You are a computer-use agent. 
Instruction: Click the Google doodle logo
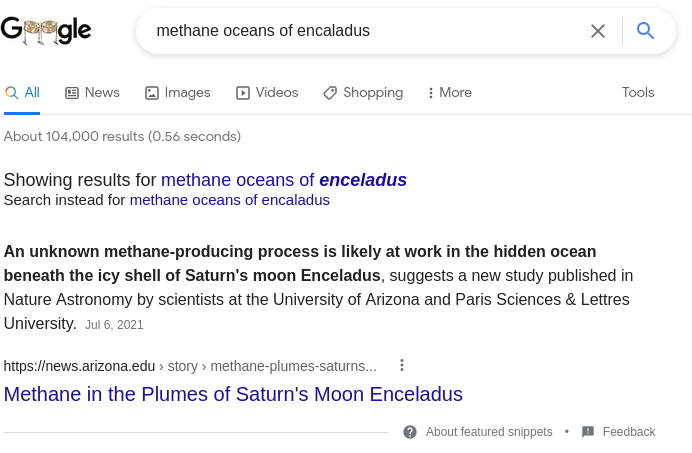[46, 31]
